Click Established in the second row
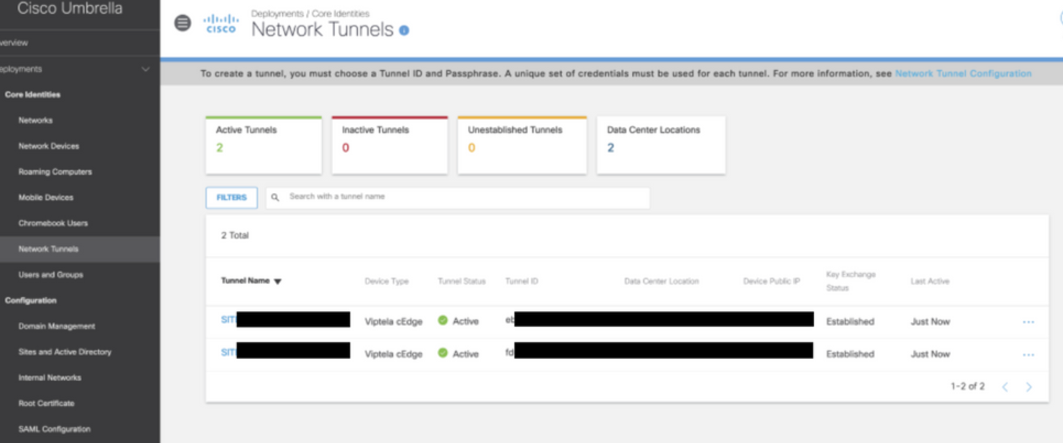Screen dimensions: 1064x444 point(850,354)
